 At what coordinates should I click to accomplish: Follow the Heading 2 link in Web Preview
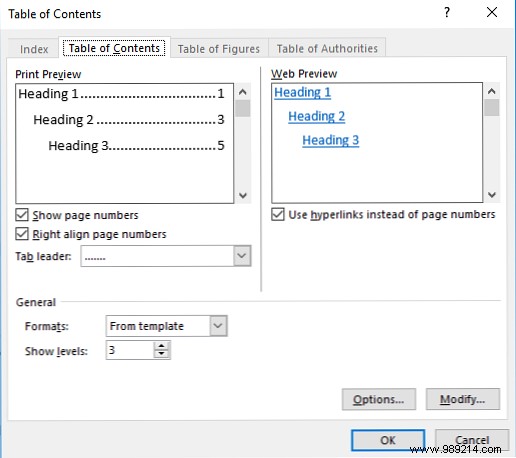[x=316, y=116]
